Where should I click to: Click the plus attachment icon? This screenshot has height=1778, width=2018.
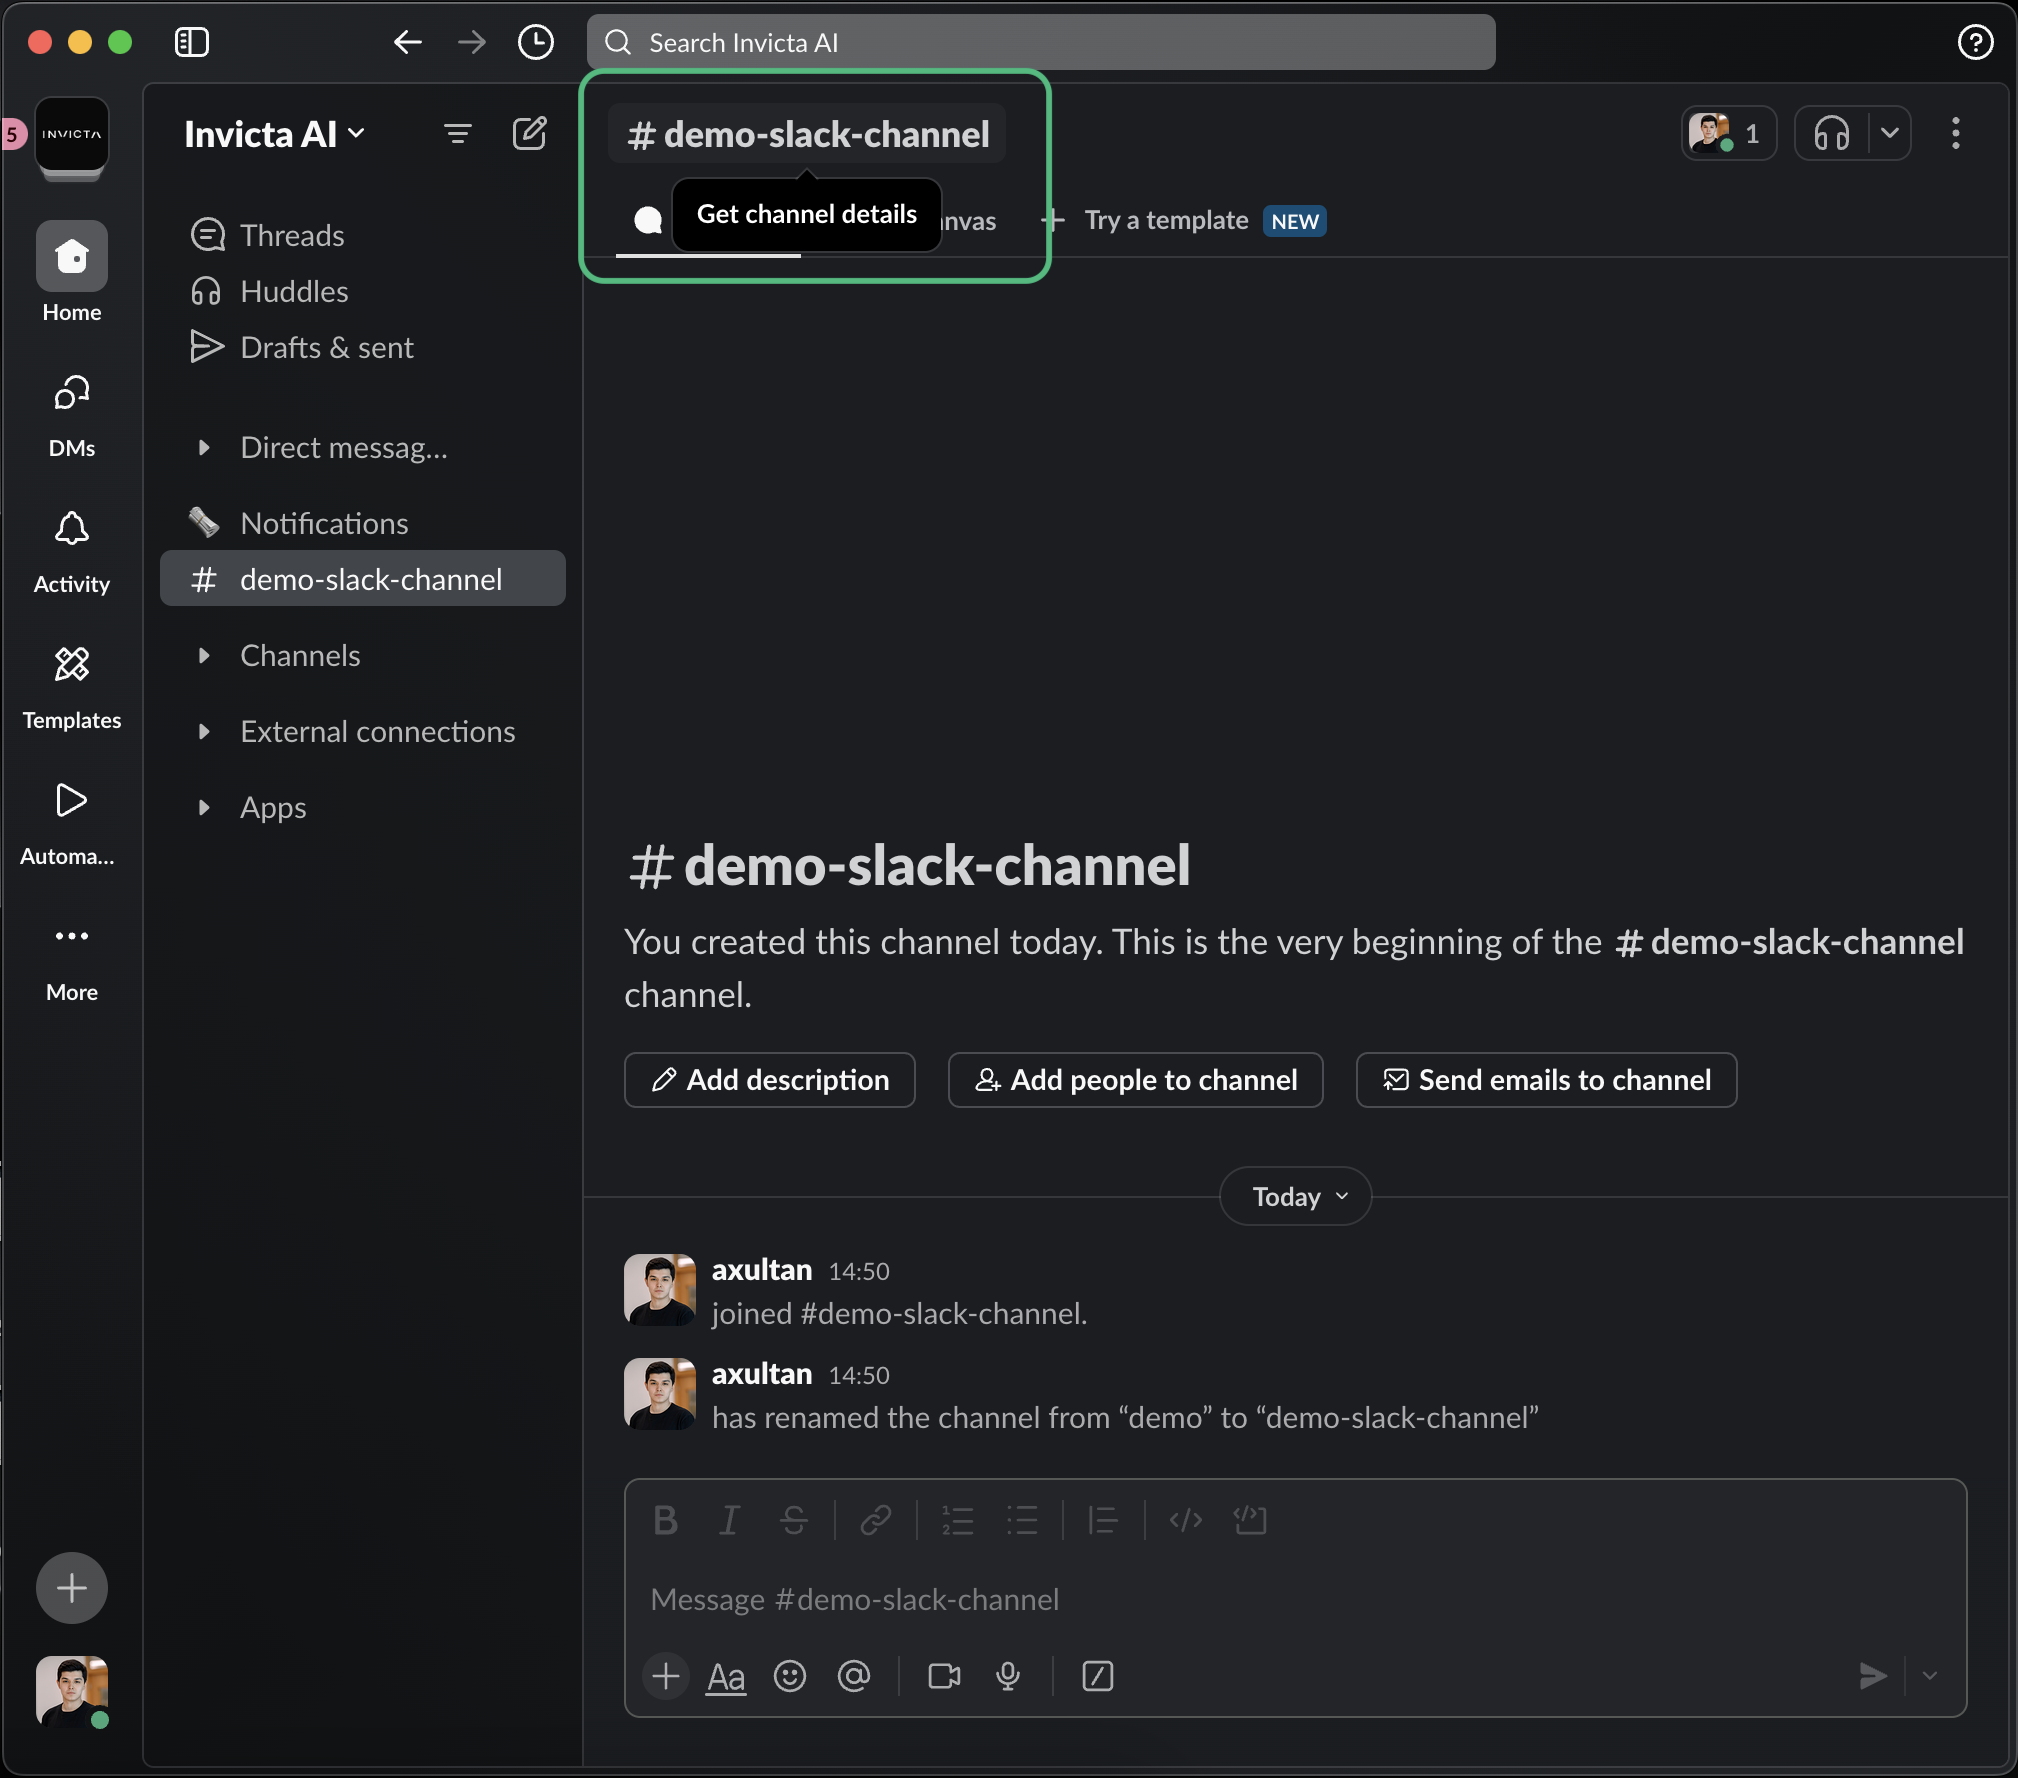(664, 1676)
